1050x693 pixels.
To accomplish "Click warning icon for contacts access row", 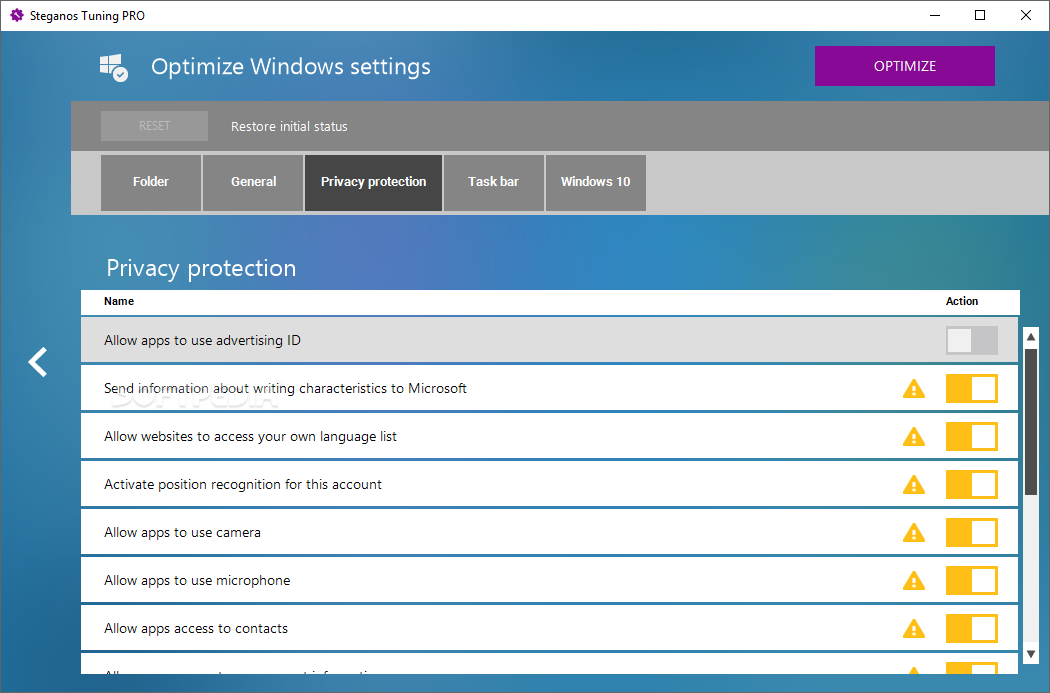I will pos(913,629).
